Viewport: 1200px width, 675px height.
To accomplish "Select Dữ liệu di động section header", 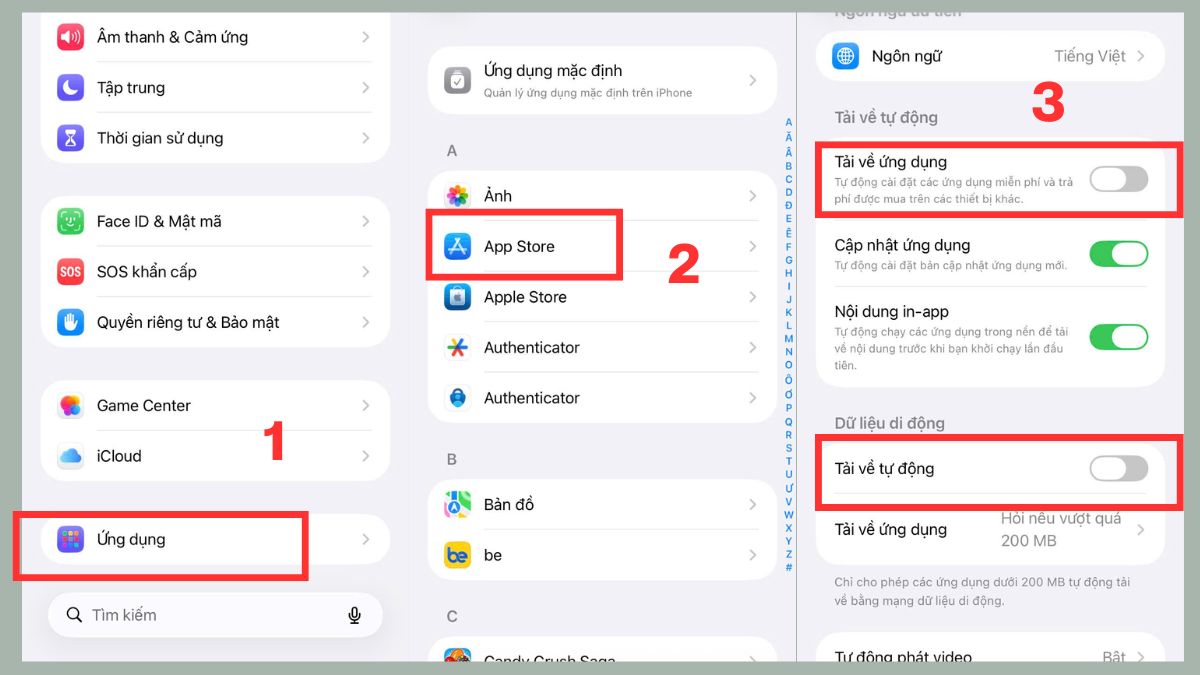I will tap(889, 423).
